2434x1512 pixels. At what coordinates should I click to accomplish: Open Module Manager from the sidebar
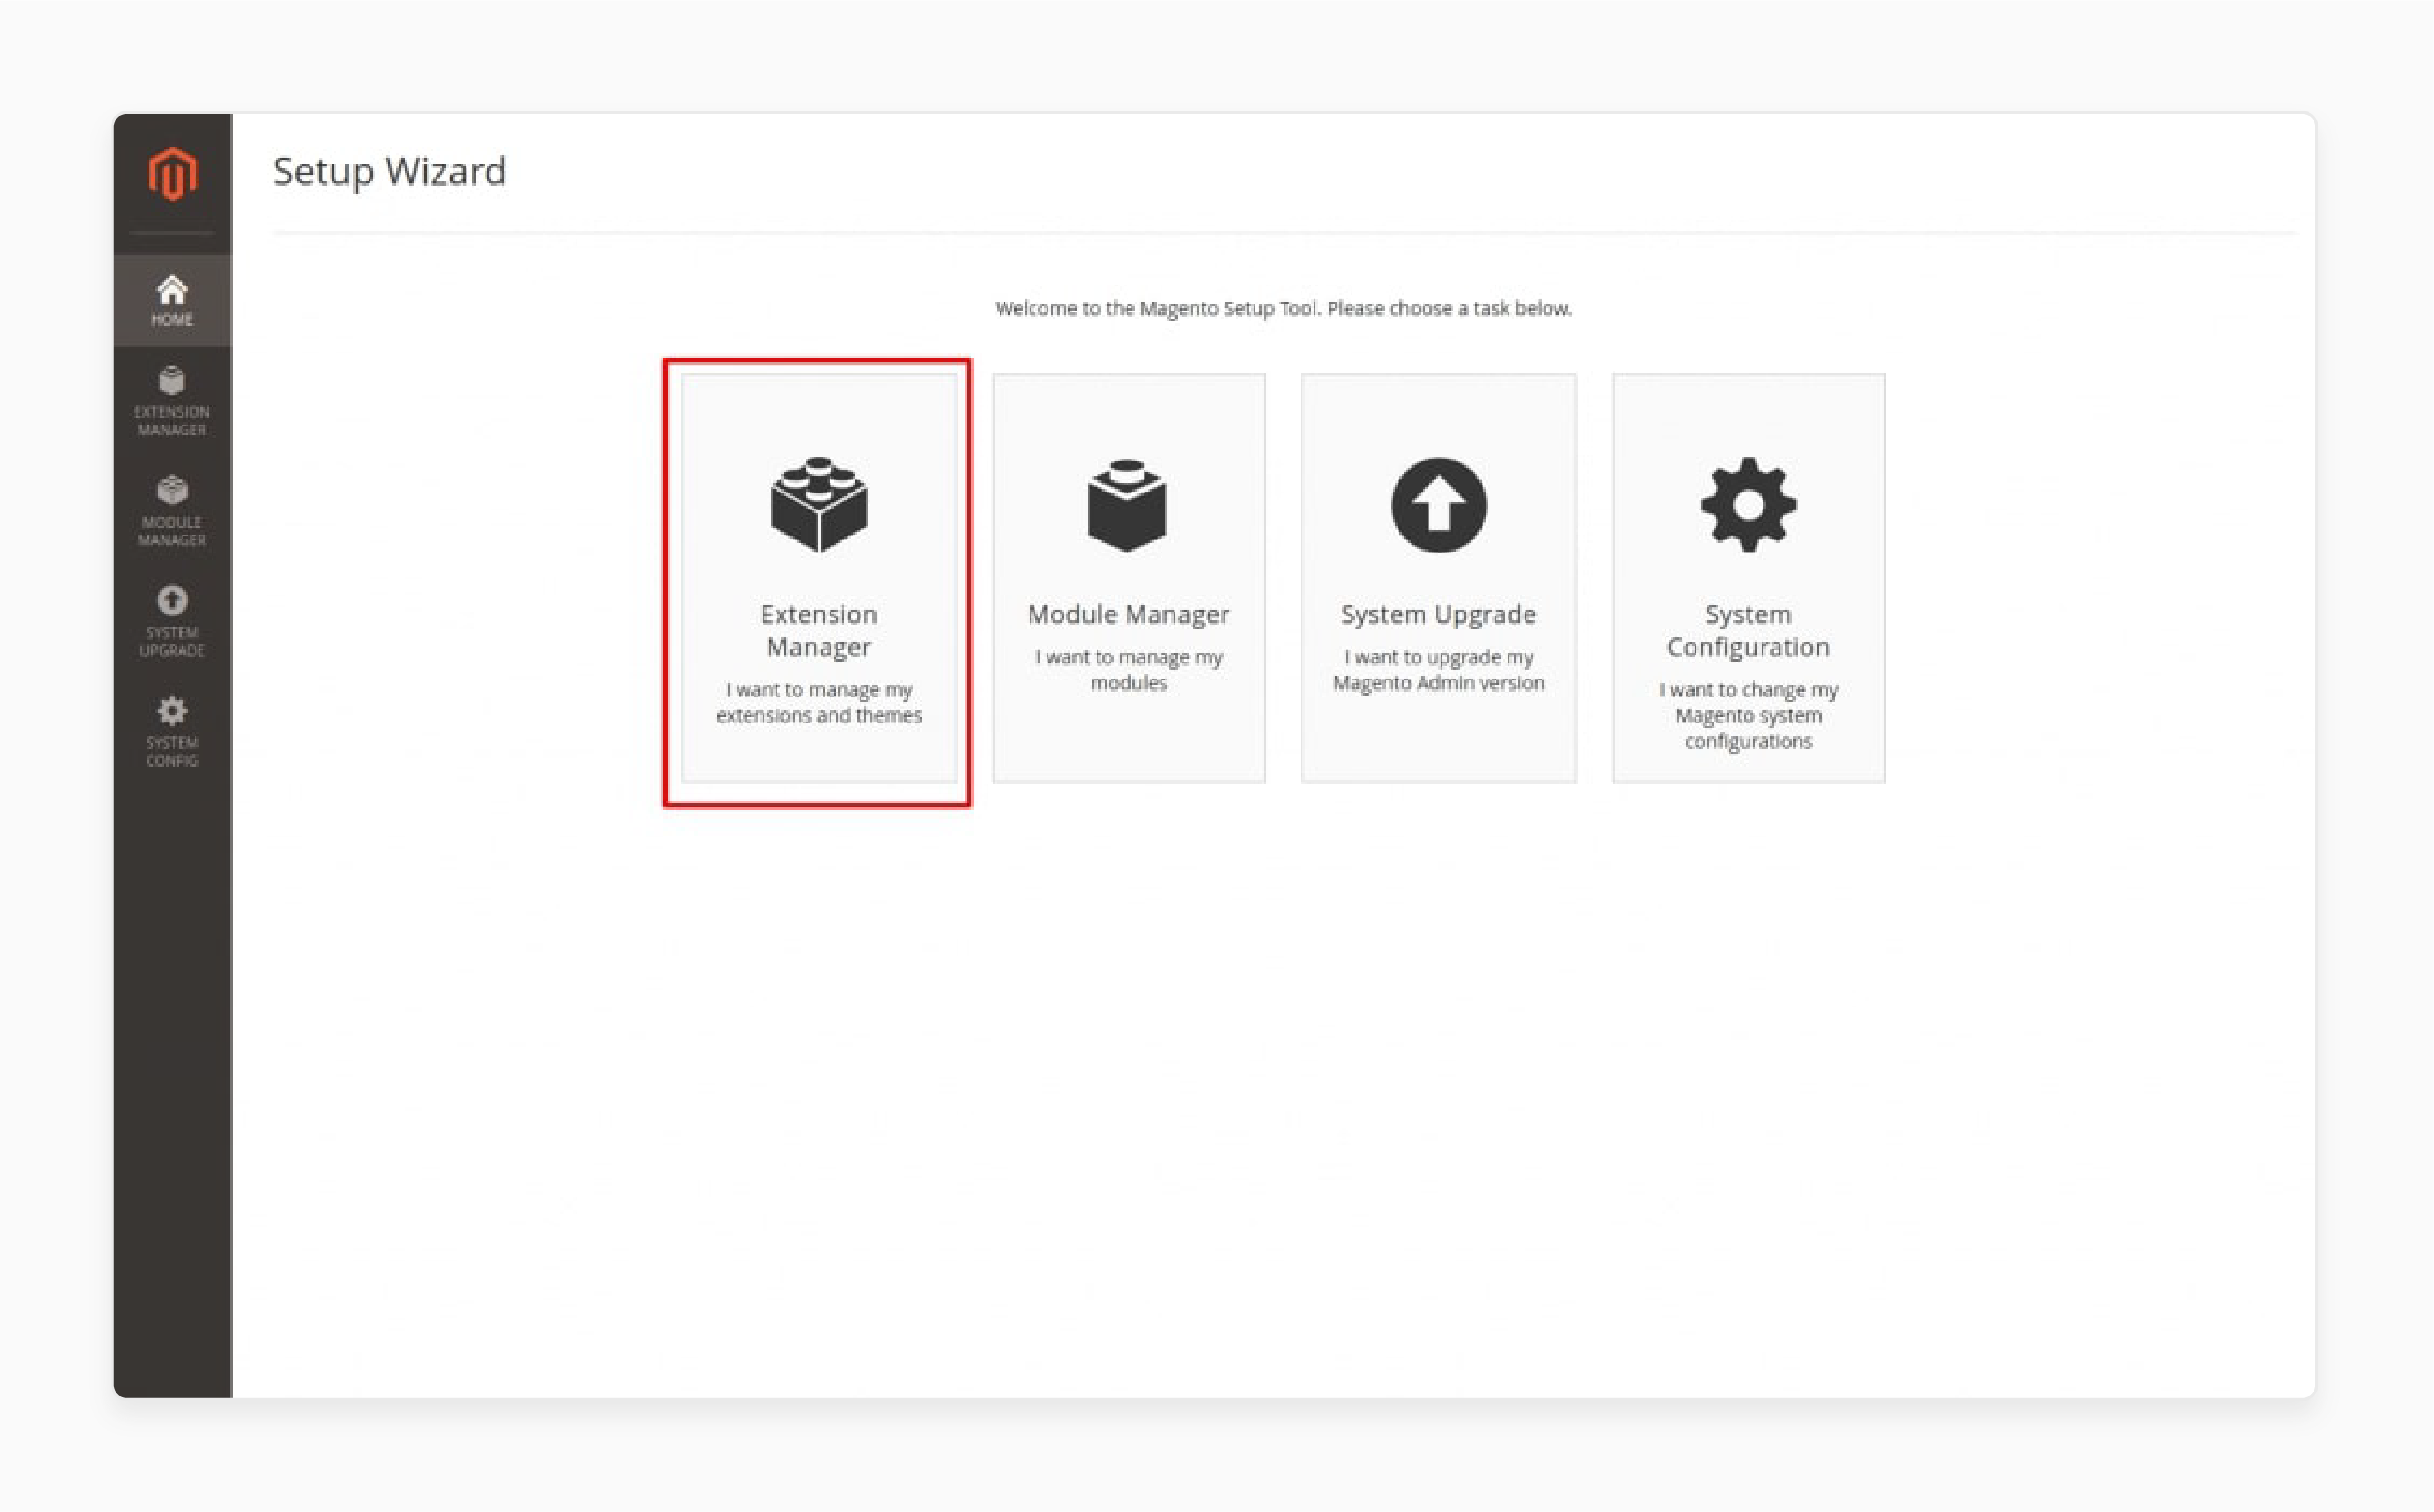(172, 512)
